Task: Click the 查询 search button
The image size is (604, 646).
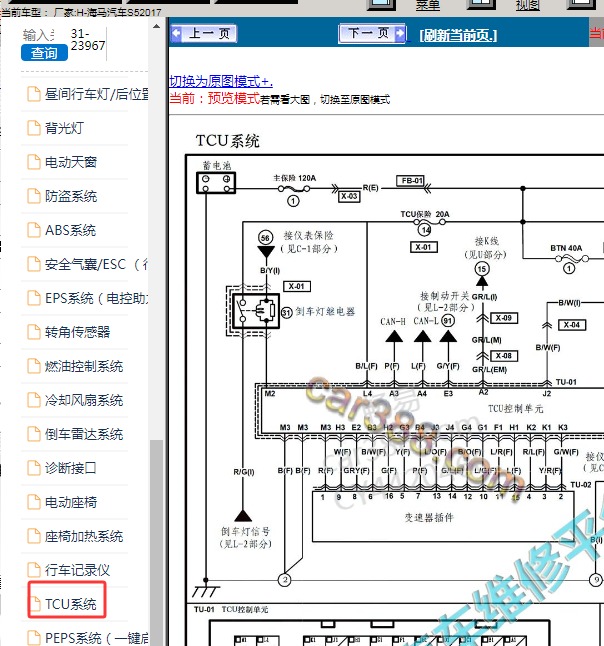Action: pyautogui.click(x=44, y=53)
